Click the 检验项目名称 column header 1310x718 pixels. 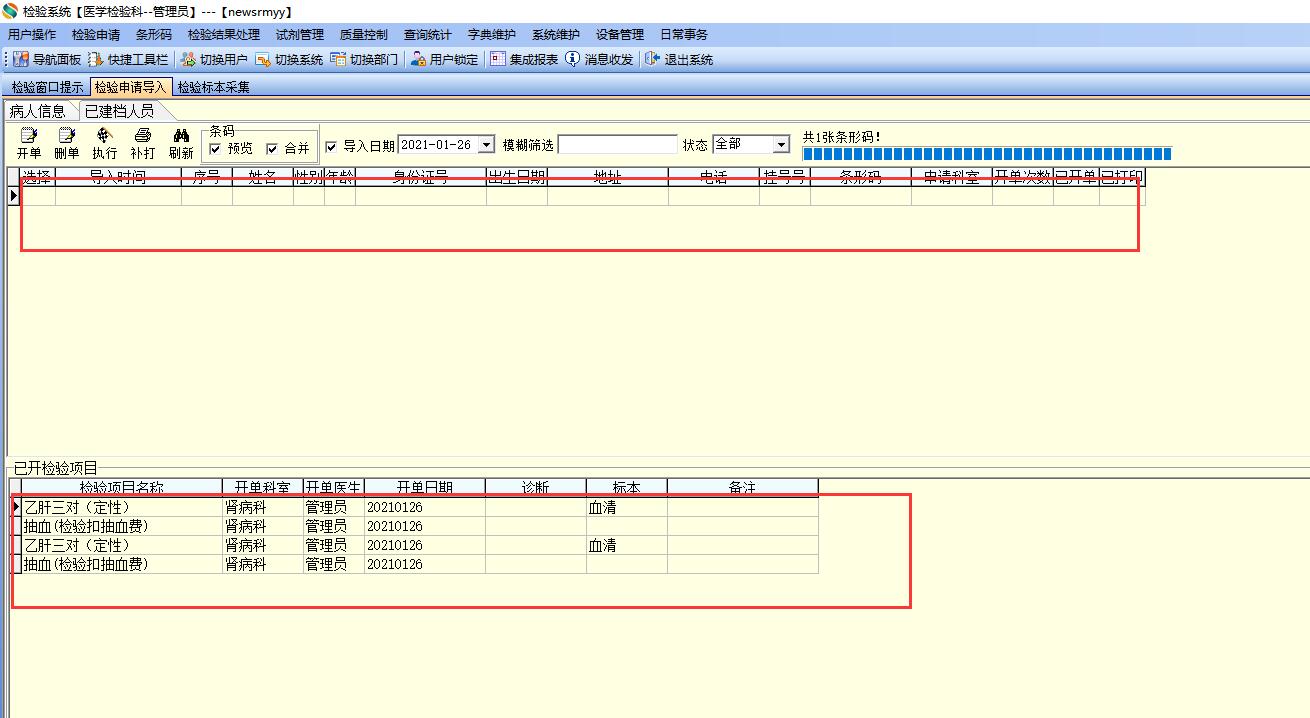[122, 488]
